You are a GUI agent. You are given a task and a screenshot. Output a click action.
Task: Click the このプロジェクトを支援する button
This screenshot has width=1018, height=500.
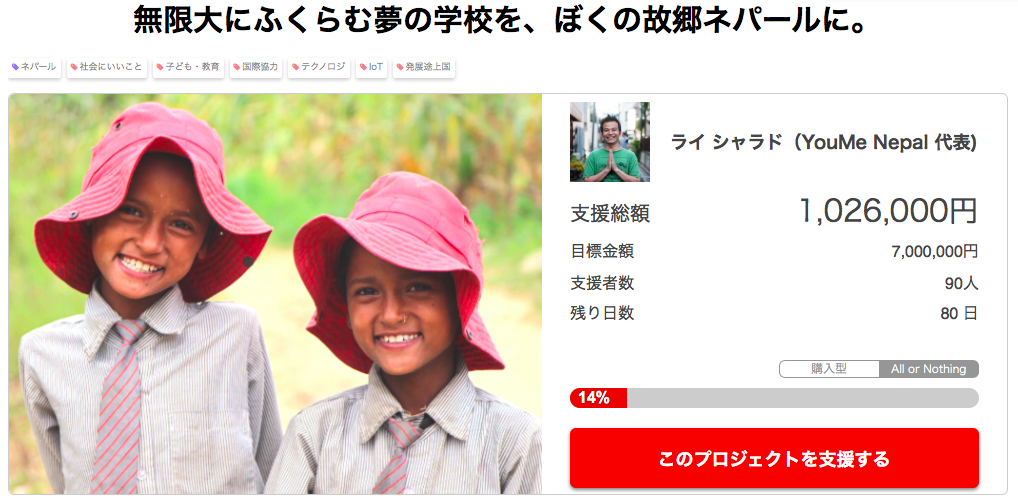click(x=774, y=458)
